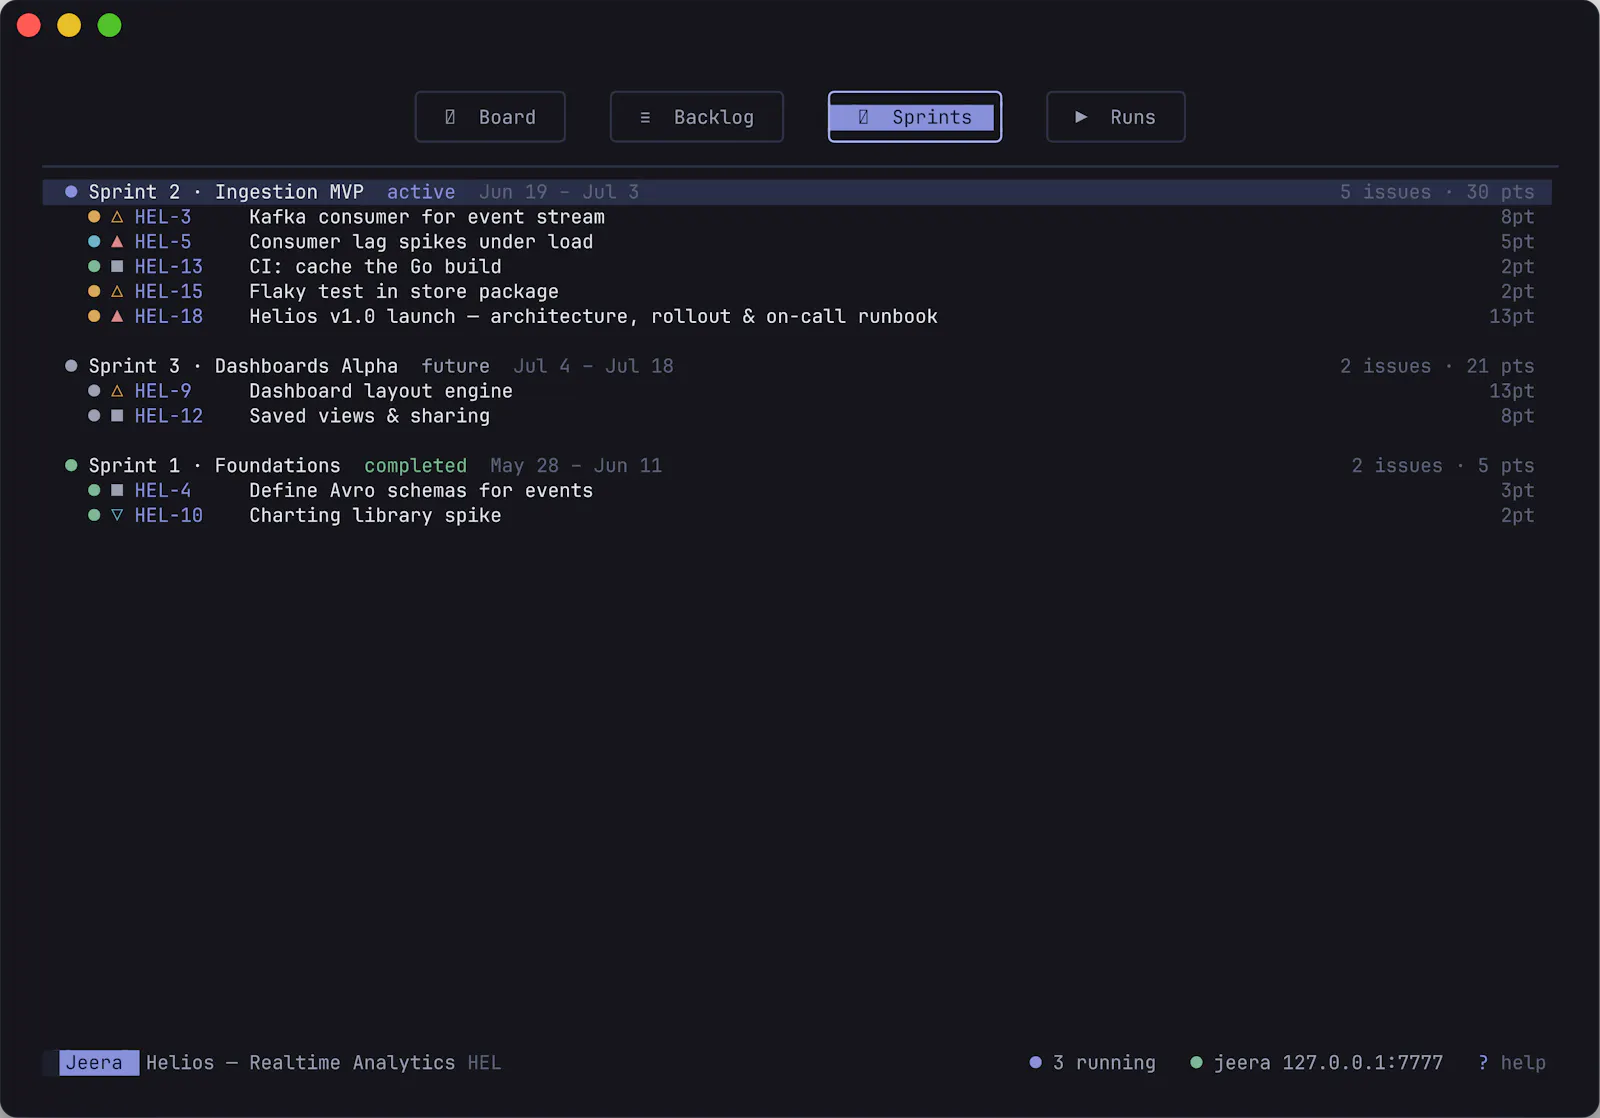Open the '? help' link
Viewport: 1600px width, 1118px height.
tap(1511, 1063)
